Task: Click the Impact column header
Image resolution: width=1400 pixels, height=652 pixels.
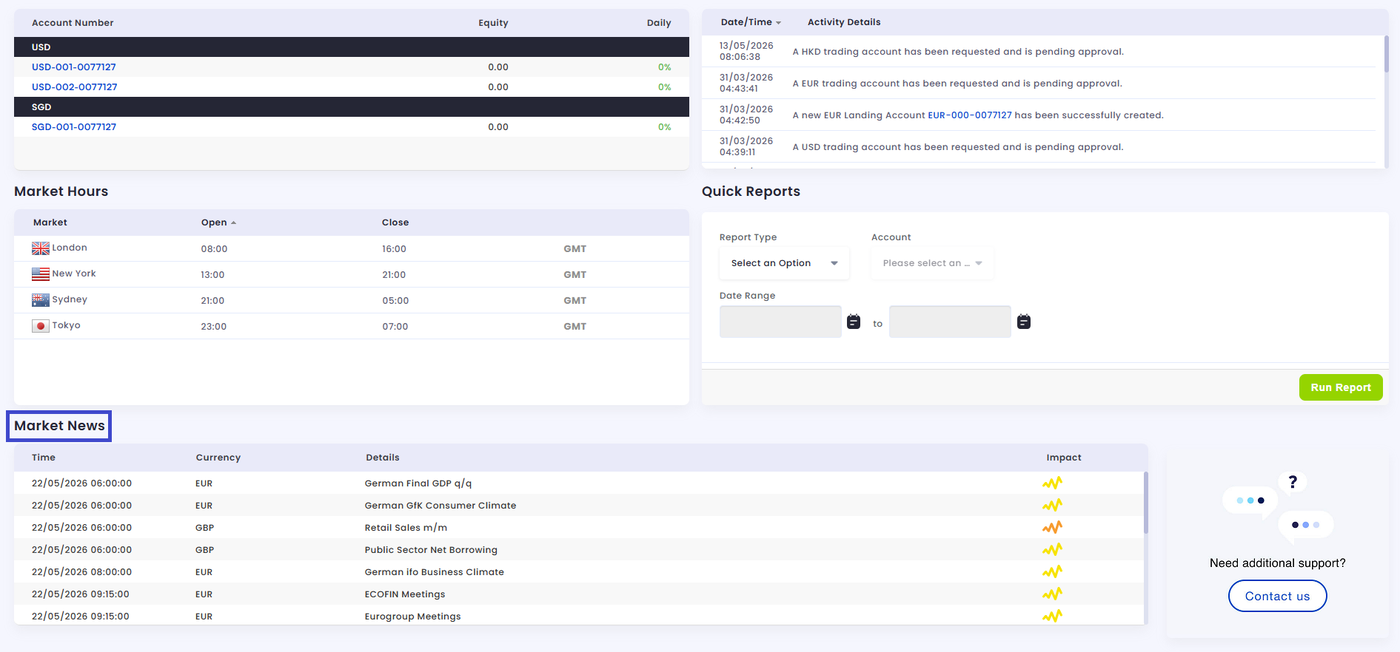Action: (x=1064, y=457)
